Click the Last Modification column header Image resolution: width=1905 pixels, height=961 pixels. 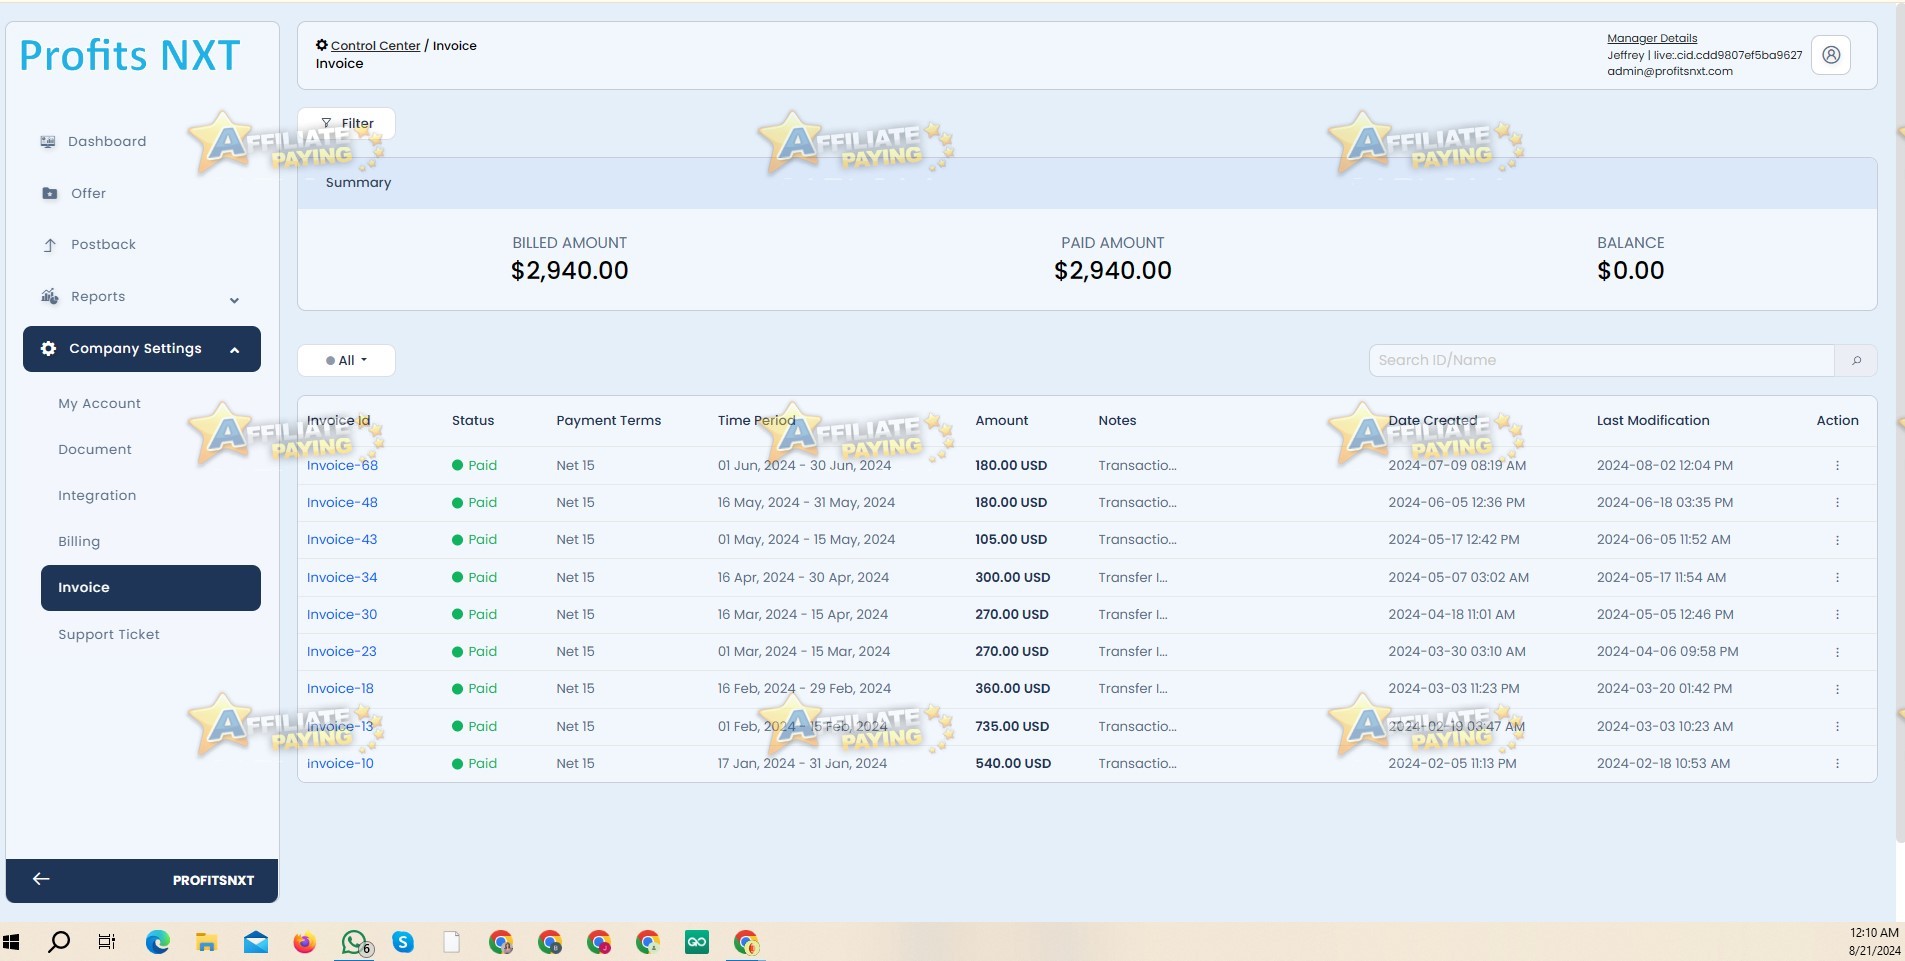1653,421
